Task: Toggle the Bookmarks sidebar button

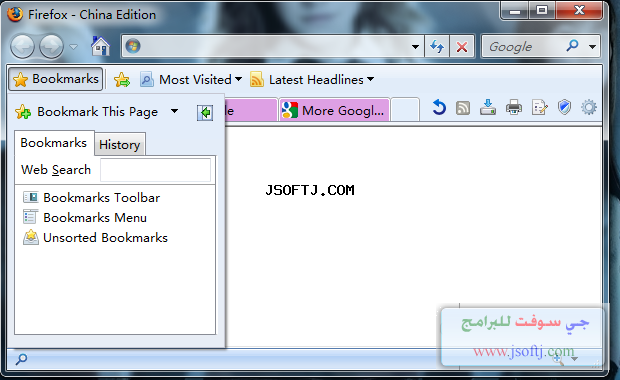Action: coord(56,79)
